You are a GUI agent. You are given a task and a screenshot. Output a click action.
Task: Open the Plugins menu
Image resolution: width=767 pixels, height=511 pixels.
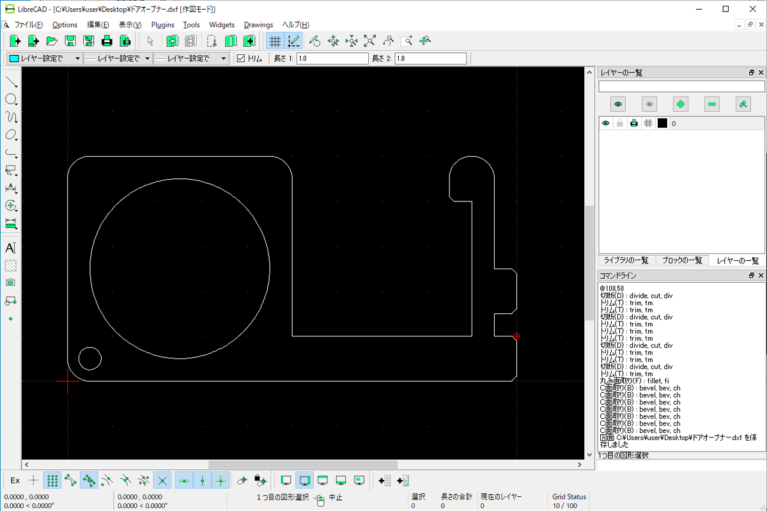[162, 24]
